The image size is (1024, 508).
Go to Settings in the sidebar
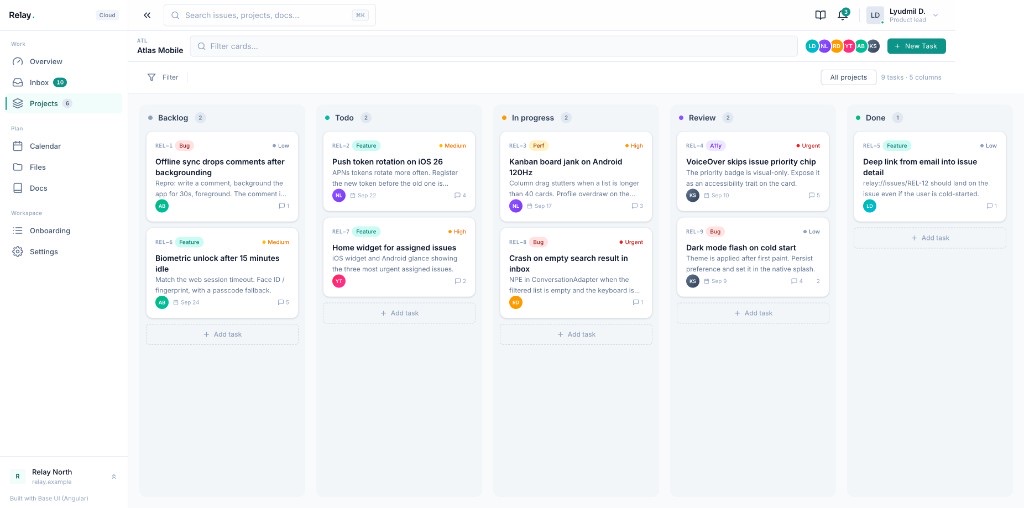tap(63, 251)
